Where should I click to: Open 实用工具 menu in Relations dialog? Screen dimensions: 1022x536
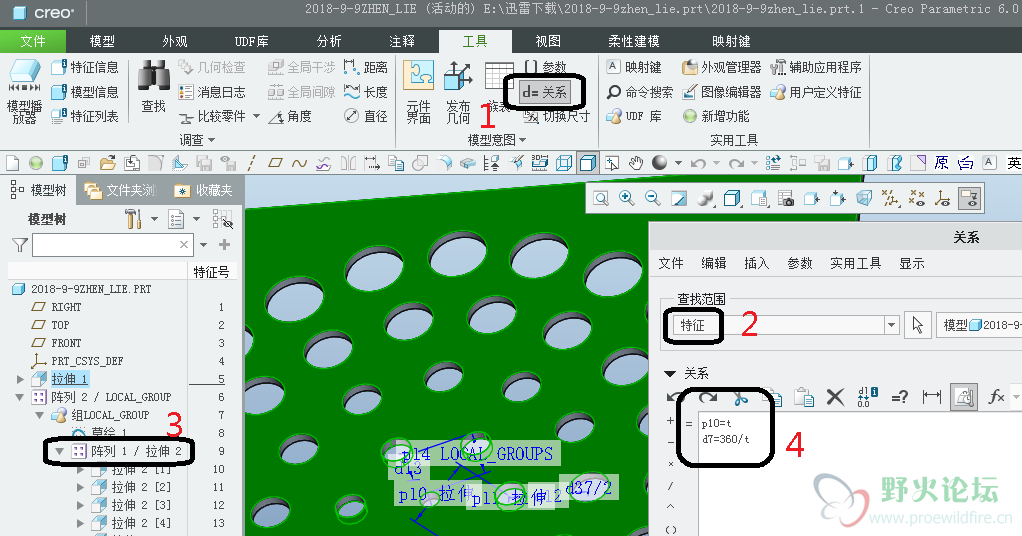[855, 263]
